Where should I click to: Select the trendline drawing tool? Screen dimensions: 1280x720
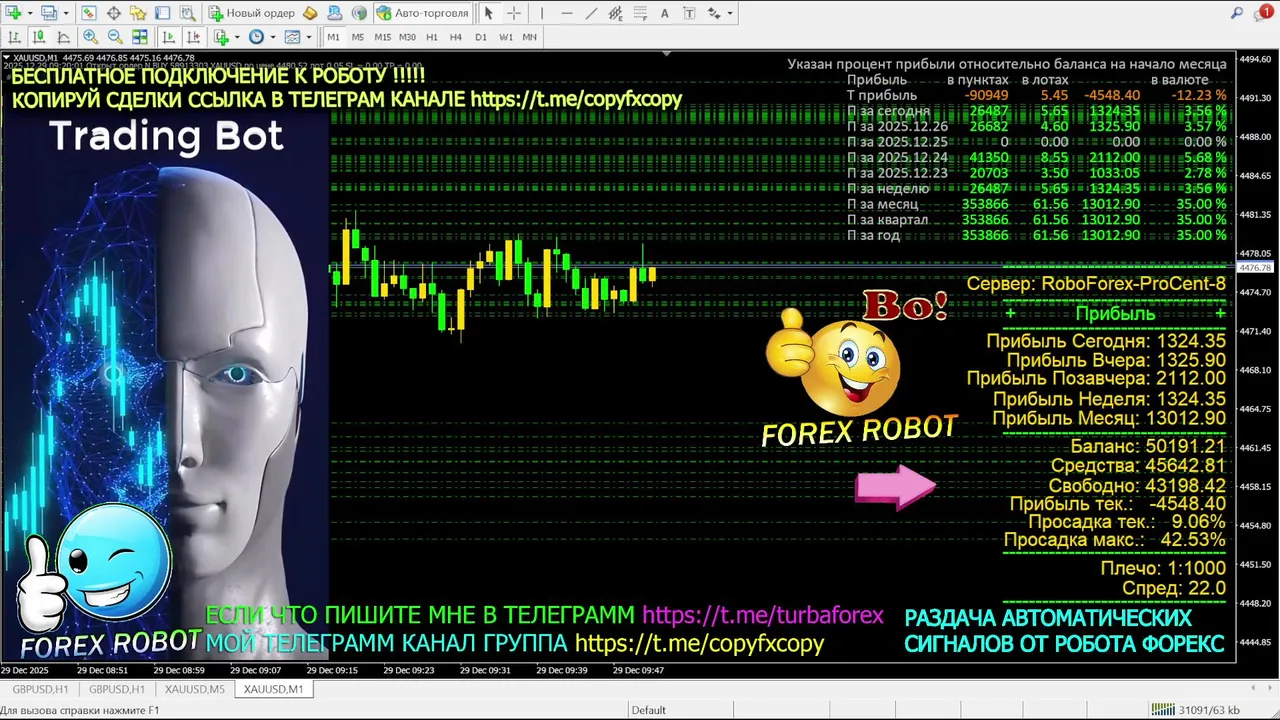591,13
